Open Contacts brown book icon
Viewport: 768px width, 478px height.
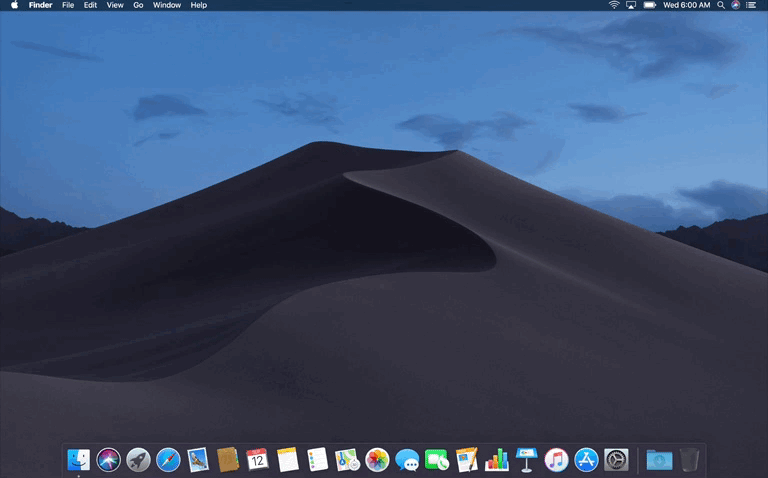tap(228, 460)
